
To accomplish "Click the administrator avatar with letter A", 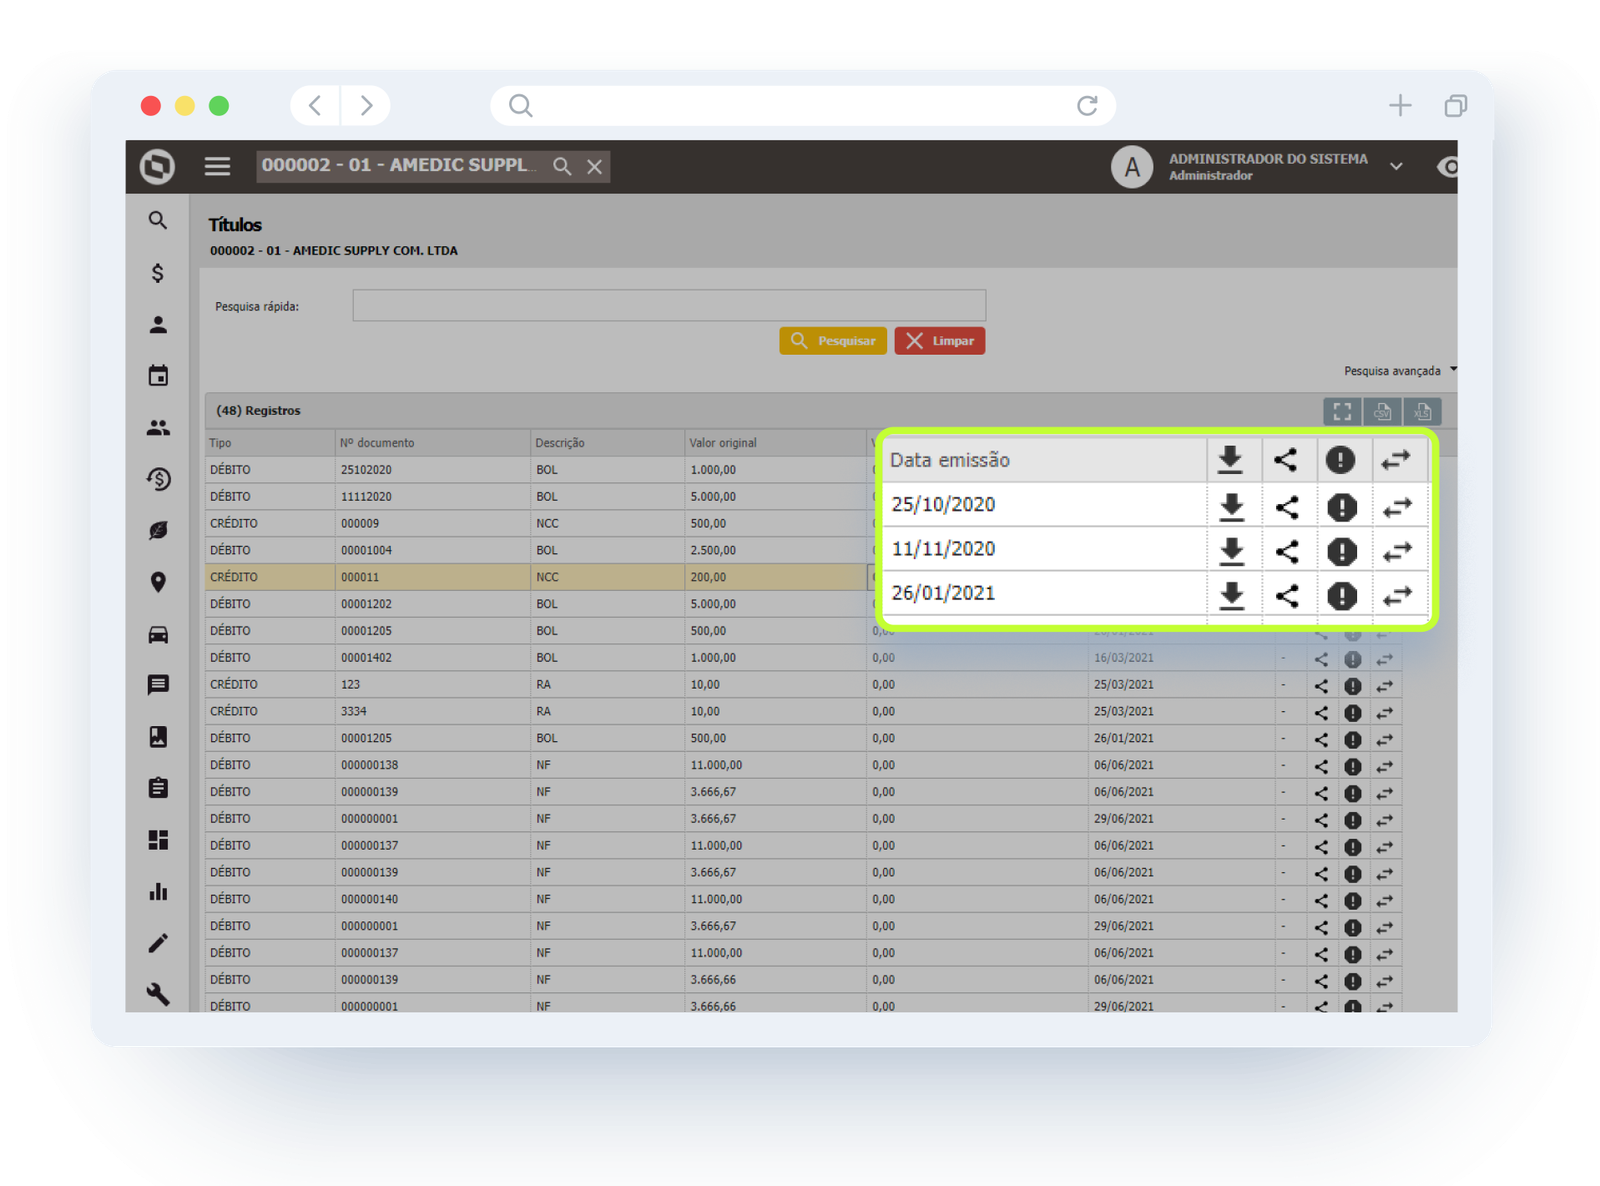I will (1132, 167).
